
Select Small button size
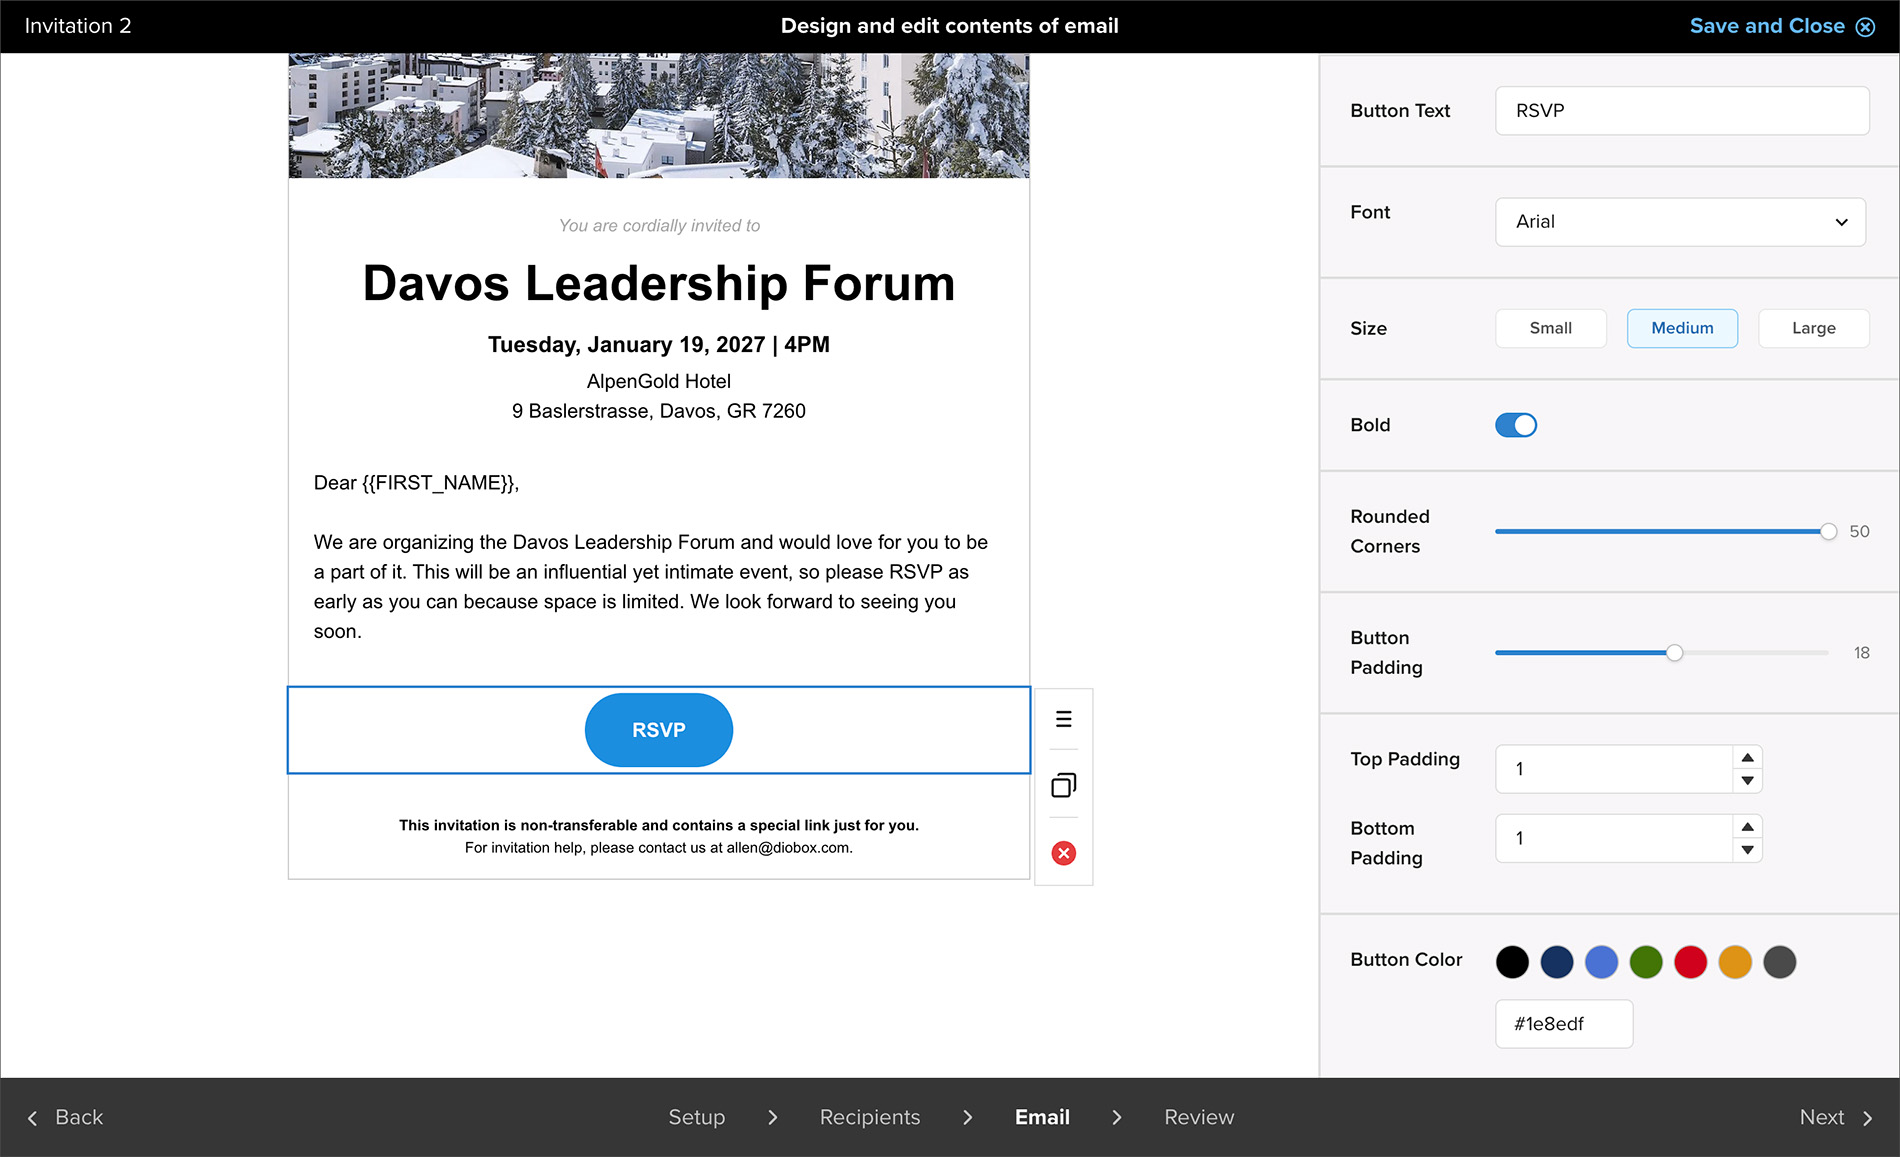(x=1550, y=328)
